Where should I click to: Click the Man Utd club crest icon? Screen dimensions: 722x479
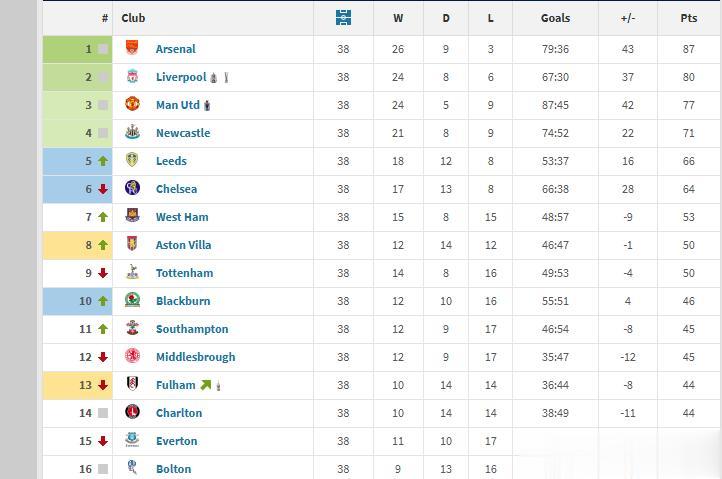coord(132,104)
